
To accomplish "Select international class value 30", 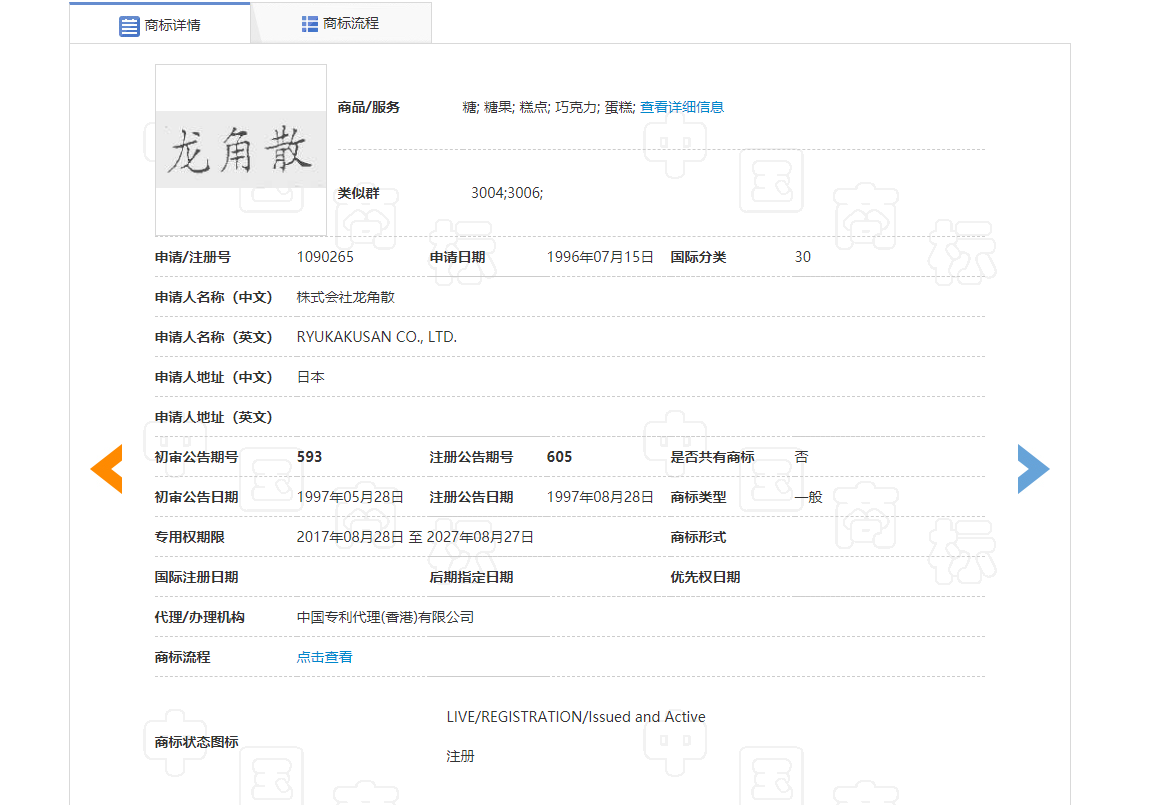I will click(803, 257).
